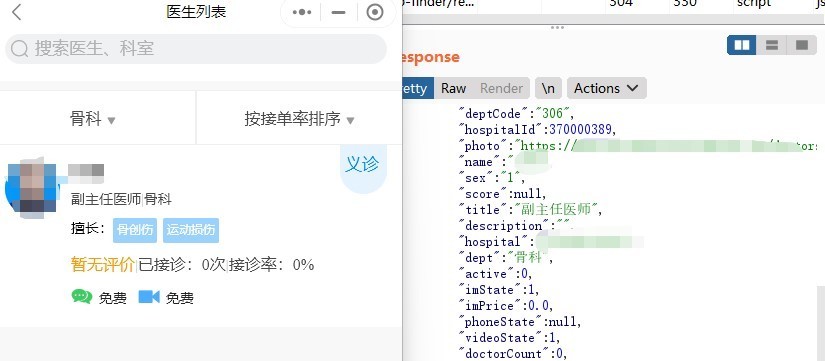Screen dimensions: 825x361
Task: Go back with the left chevron arrow
Action: tap(16, 12)
